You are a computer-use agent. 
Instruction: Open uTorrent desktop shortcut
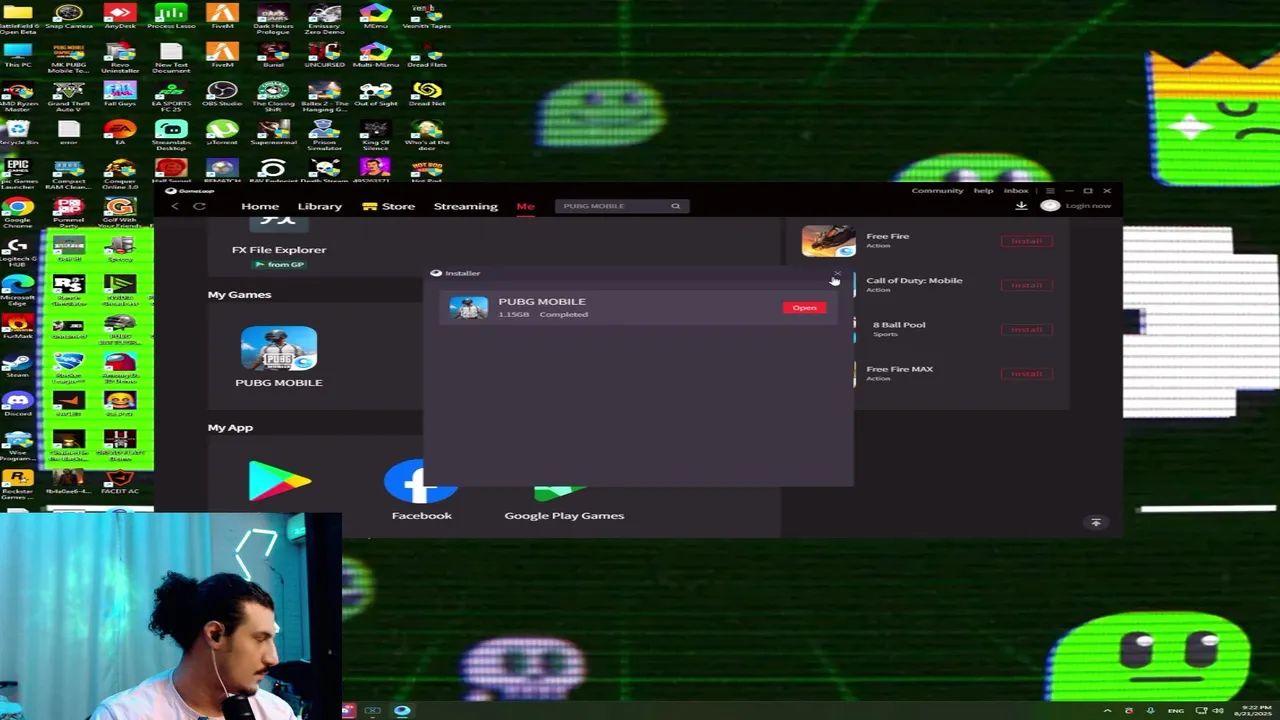click(x=222, y=133)
